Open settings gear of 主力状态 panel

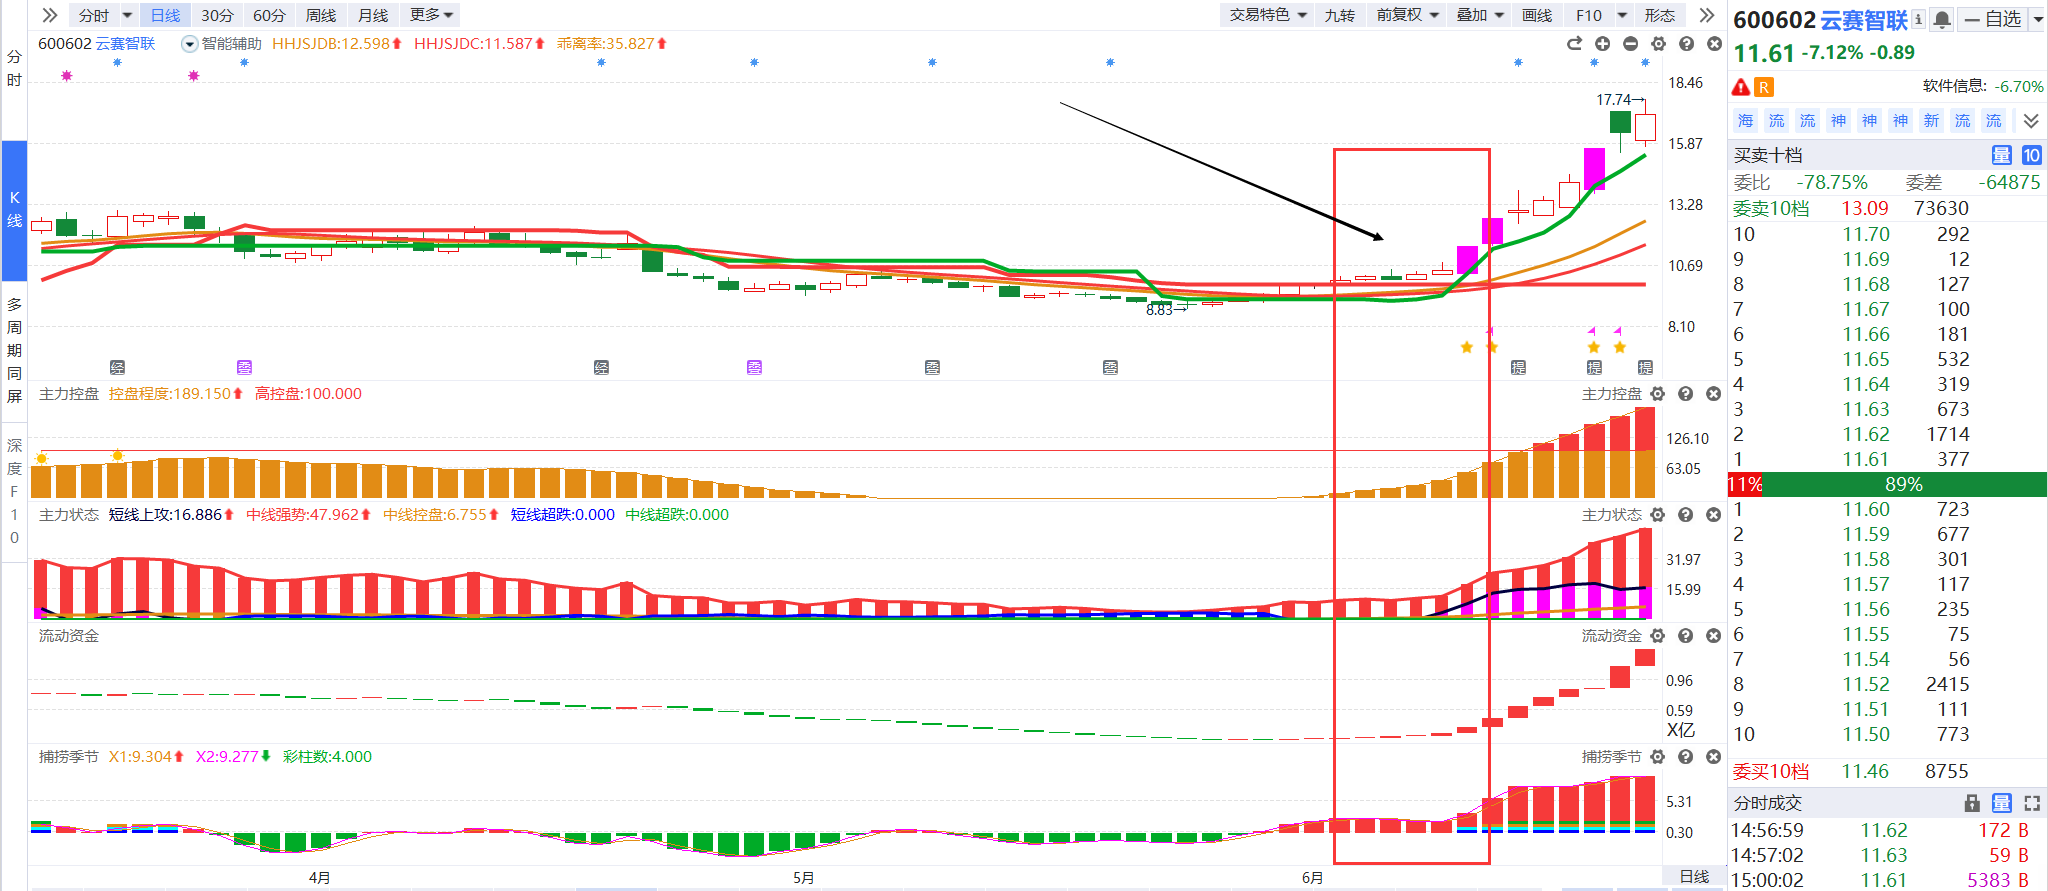(x=1657, y=515)
